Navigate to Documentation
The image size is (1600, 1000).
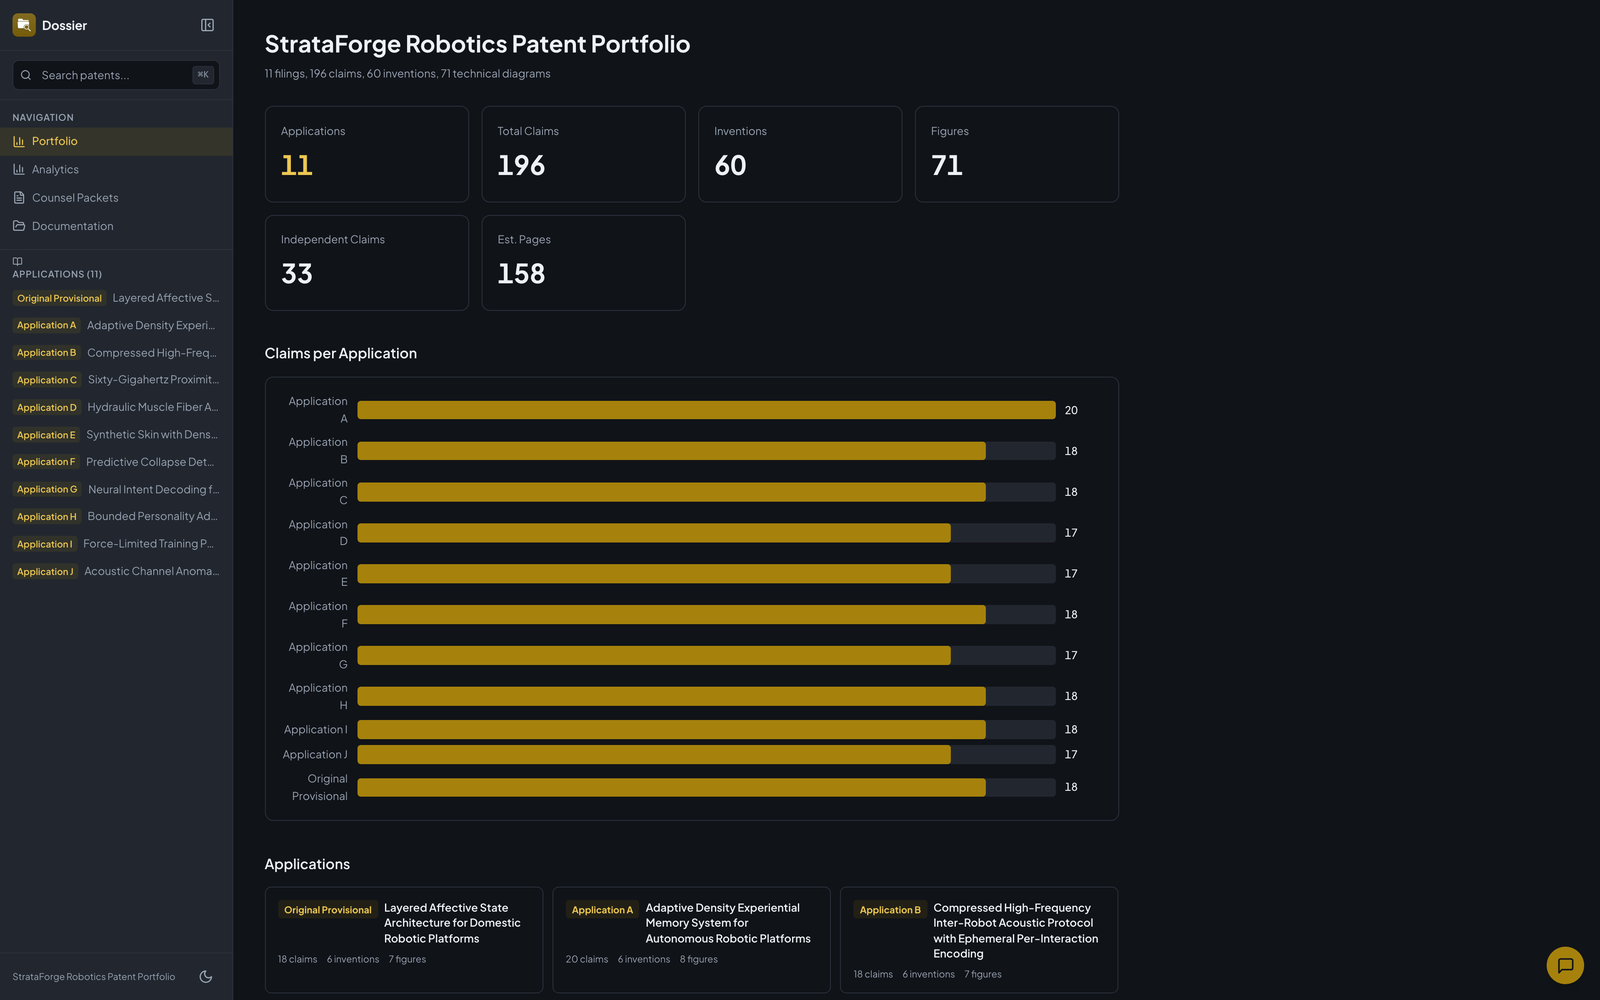(116, 226)
